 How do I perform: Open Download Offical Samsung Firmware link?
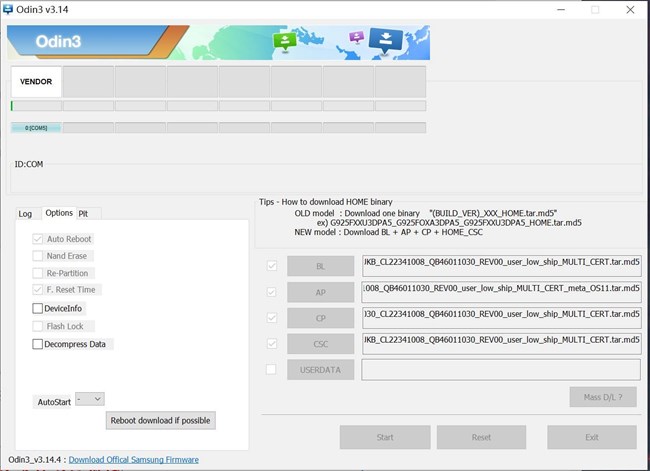[x=133, y=460]
